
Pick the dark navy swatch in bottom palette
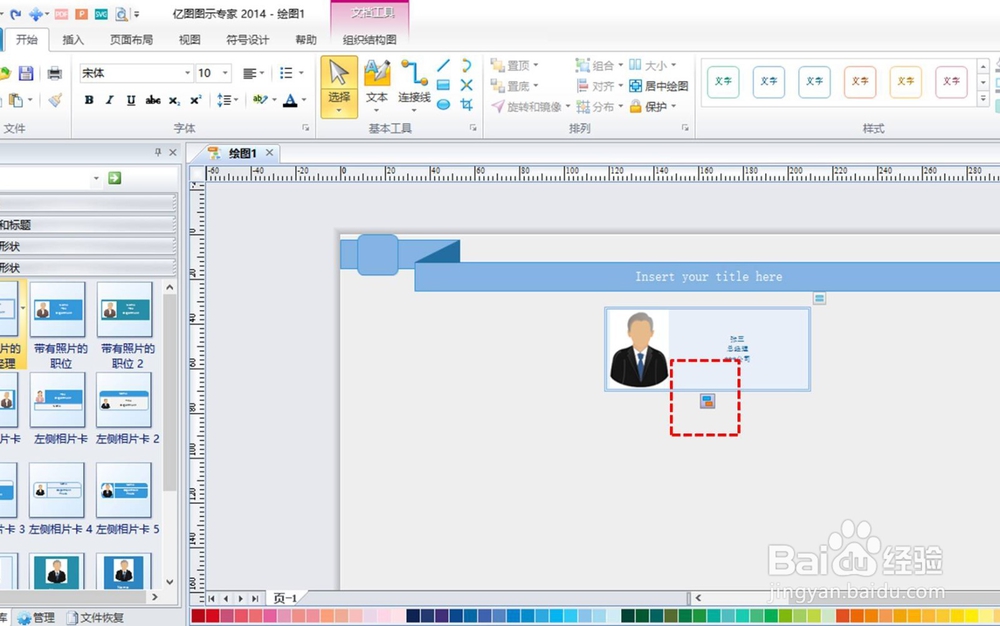click(x=413, y=616)
